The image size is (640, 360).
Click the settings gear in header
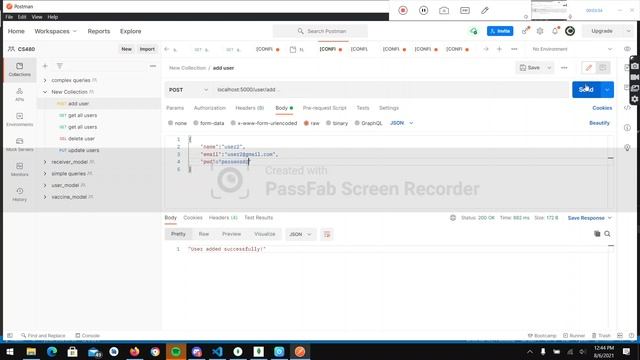pyautogui.click(x=540, y=31)
